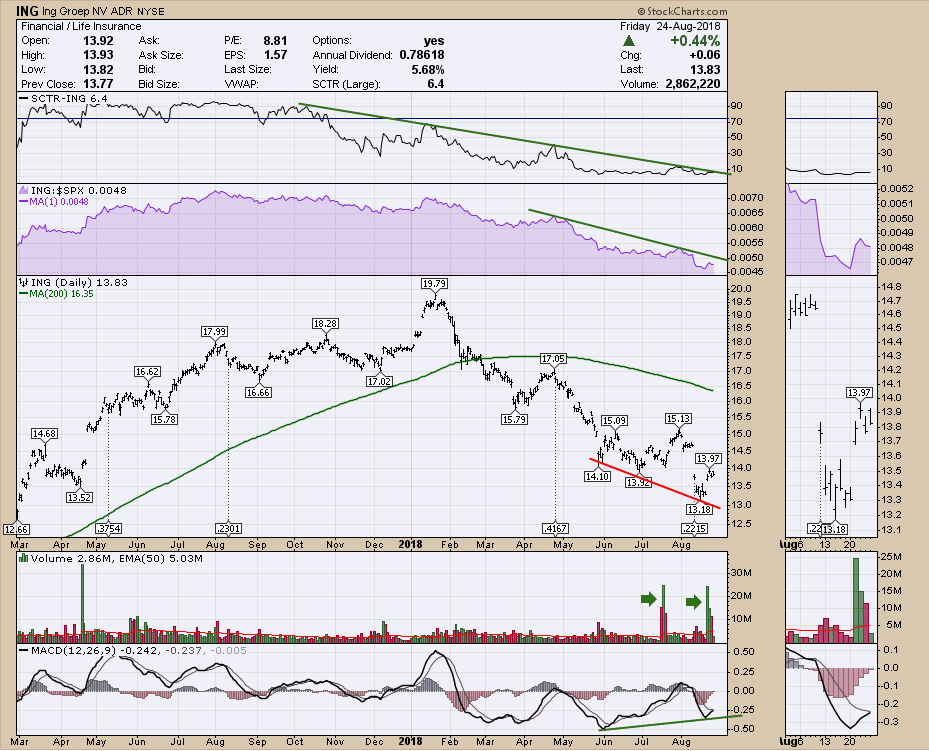Click the High value 13.93
Viewport: 929px width, 751px height.
(x=98, y=55)
